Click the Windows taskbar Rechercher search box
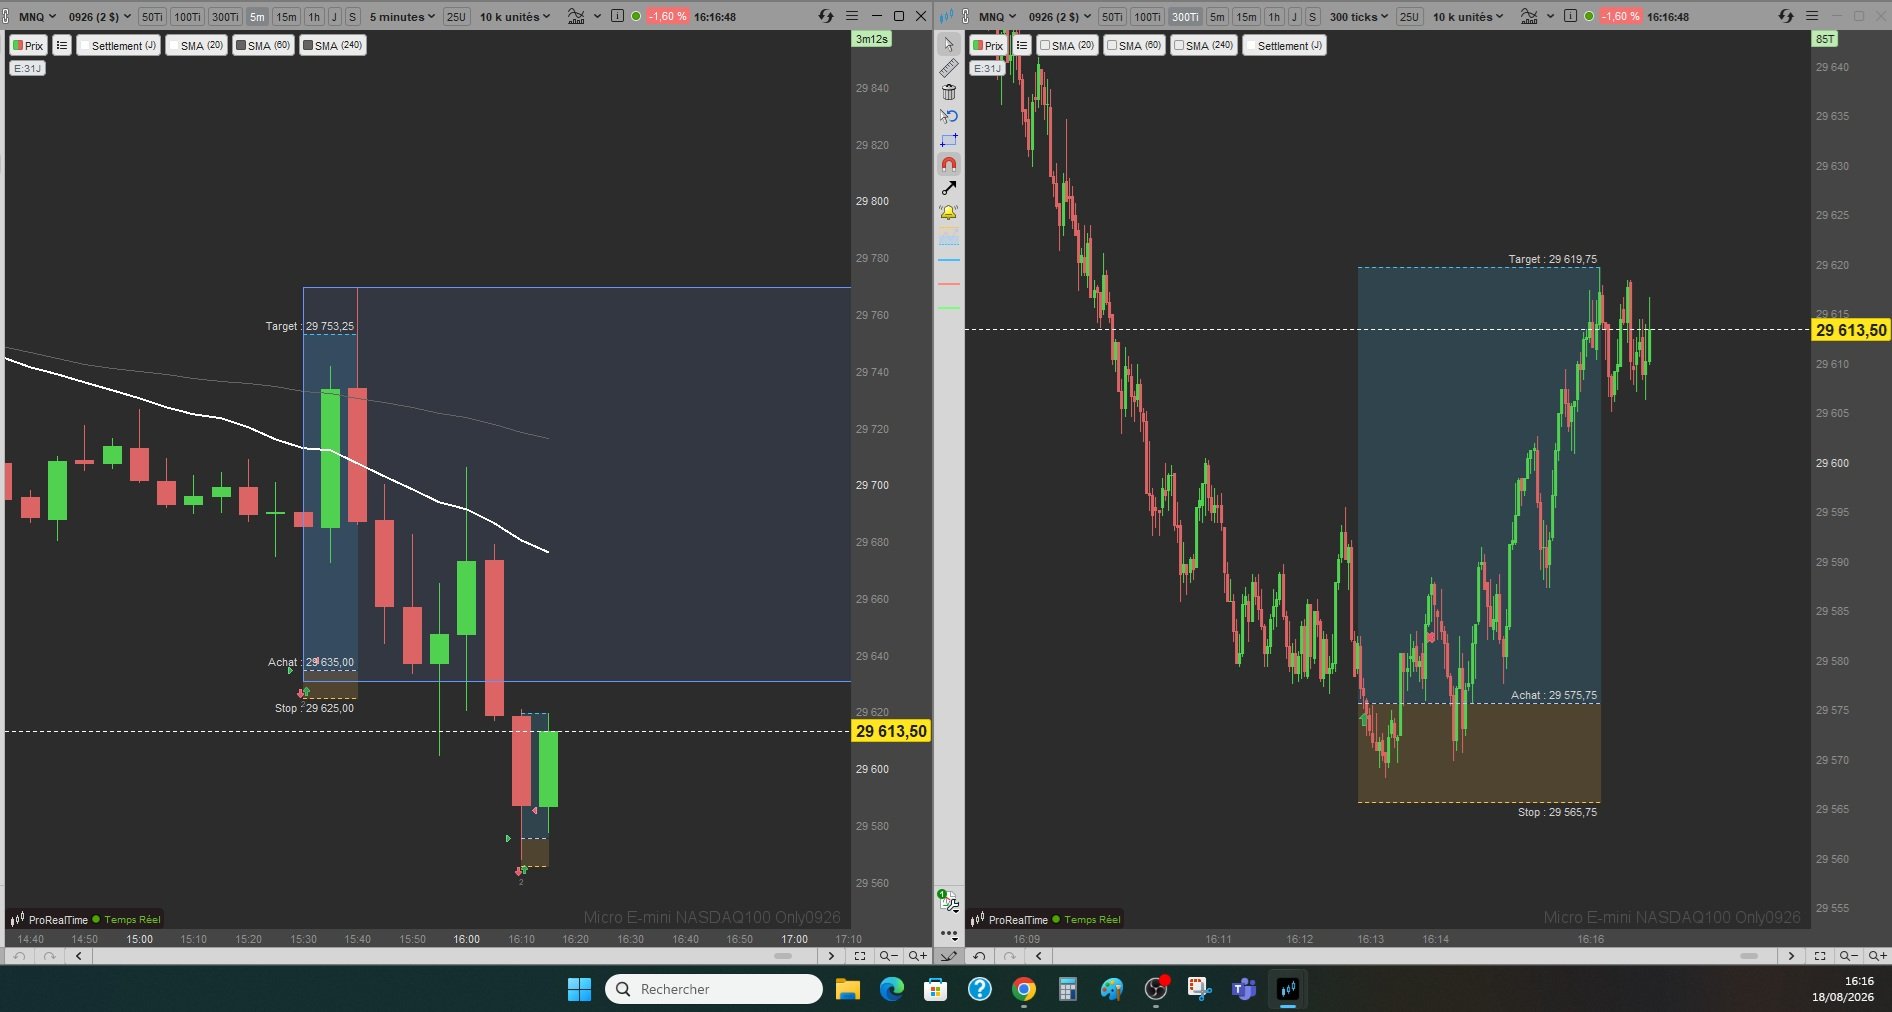Viewport: 1892px width, 1012px height. pos(714,989)
